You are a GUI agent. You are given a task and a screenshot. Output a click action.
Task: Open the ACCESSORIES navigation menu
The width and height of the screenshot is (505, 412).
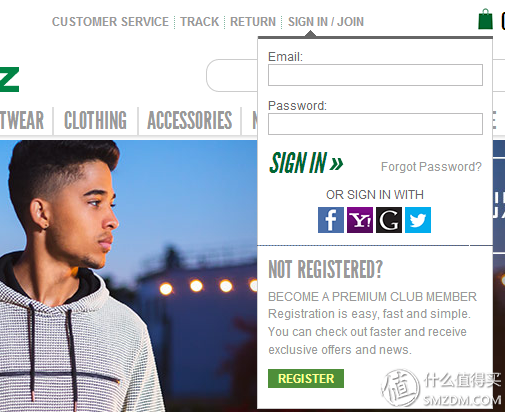pyautogui.click(x=190, y=120)
